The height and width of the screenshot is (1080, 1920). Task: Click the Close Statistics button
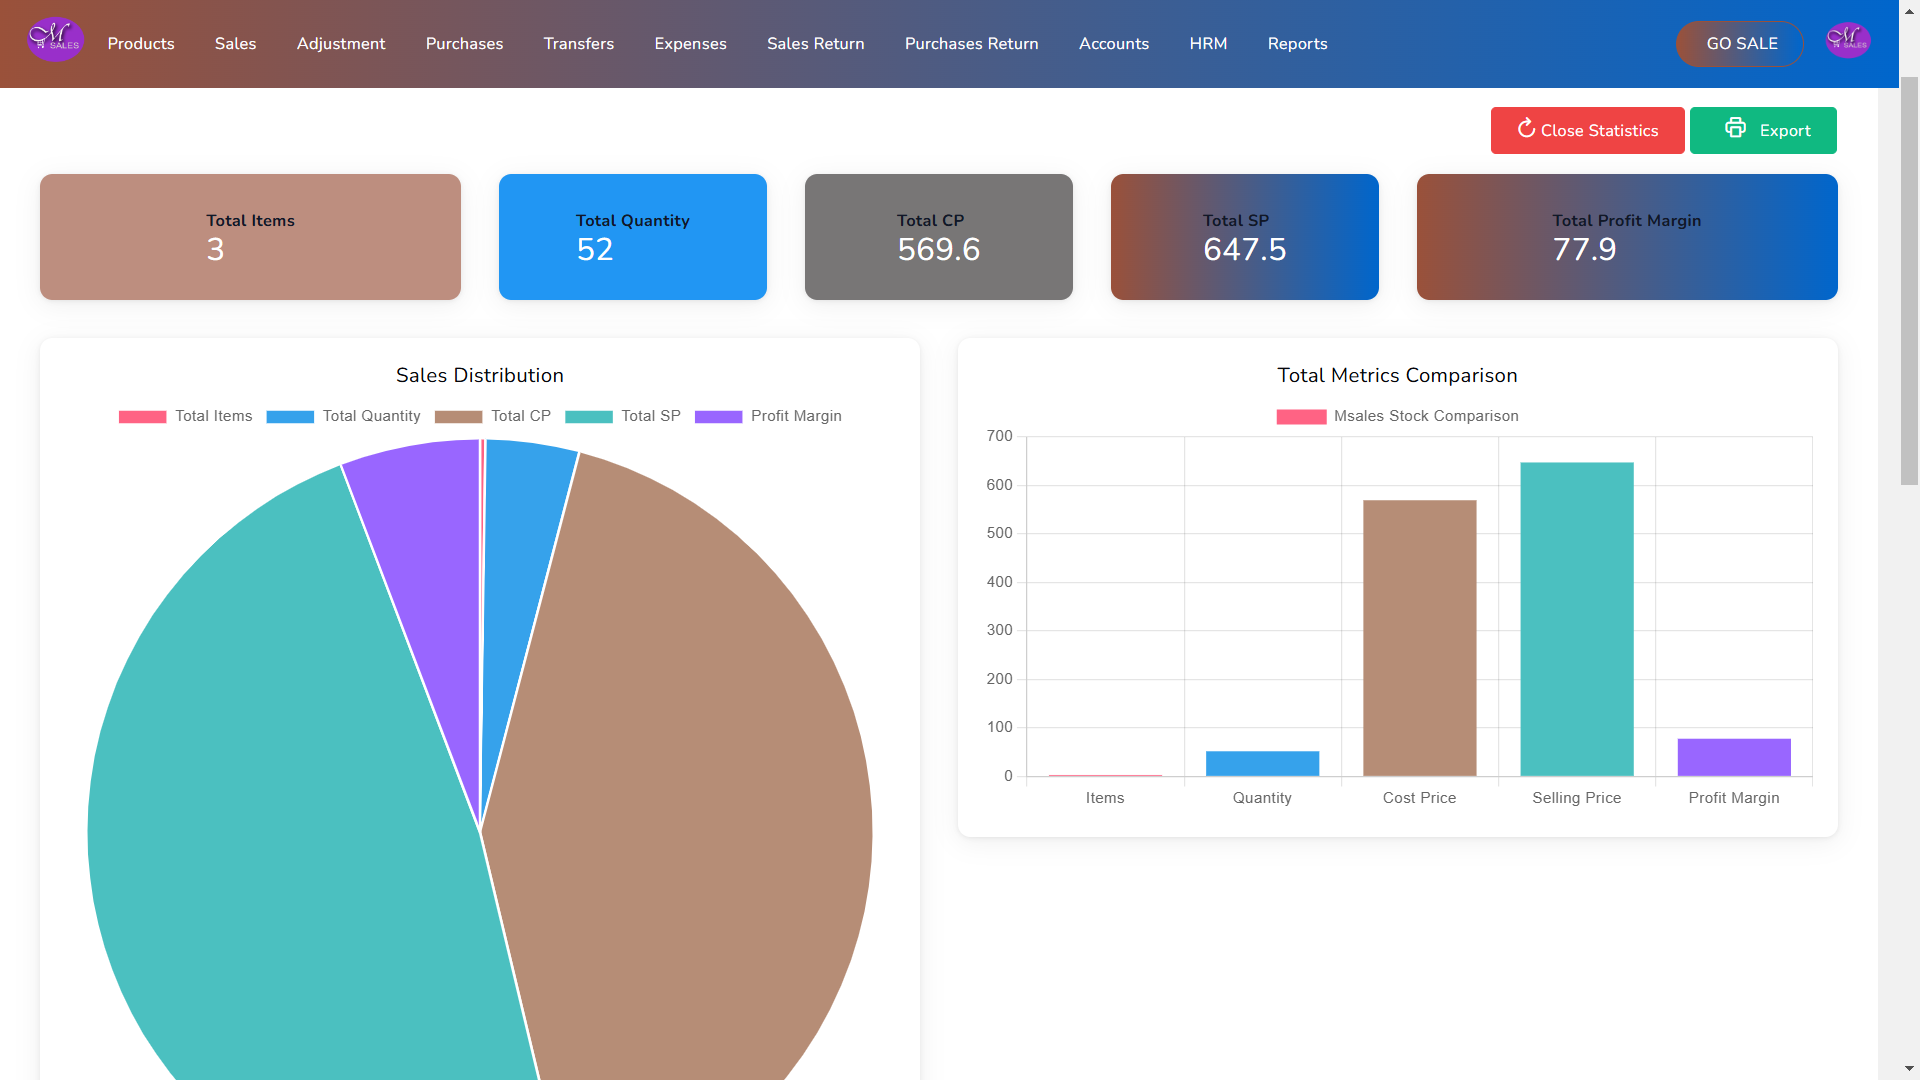[1588, 131]
